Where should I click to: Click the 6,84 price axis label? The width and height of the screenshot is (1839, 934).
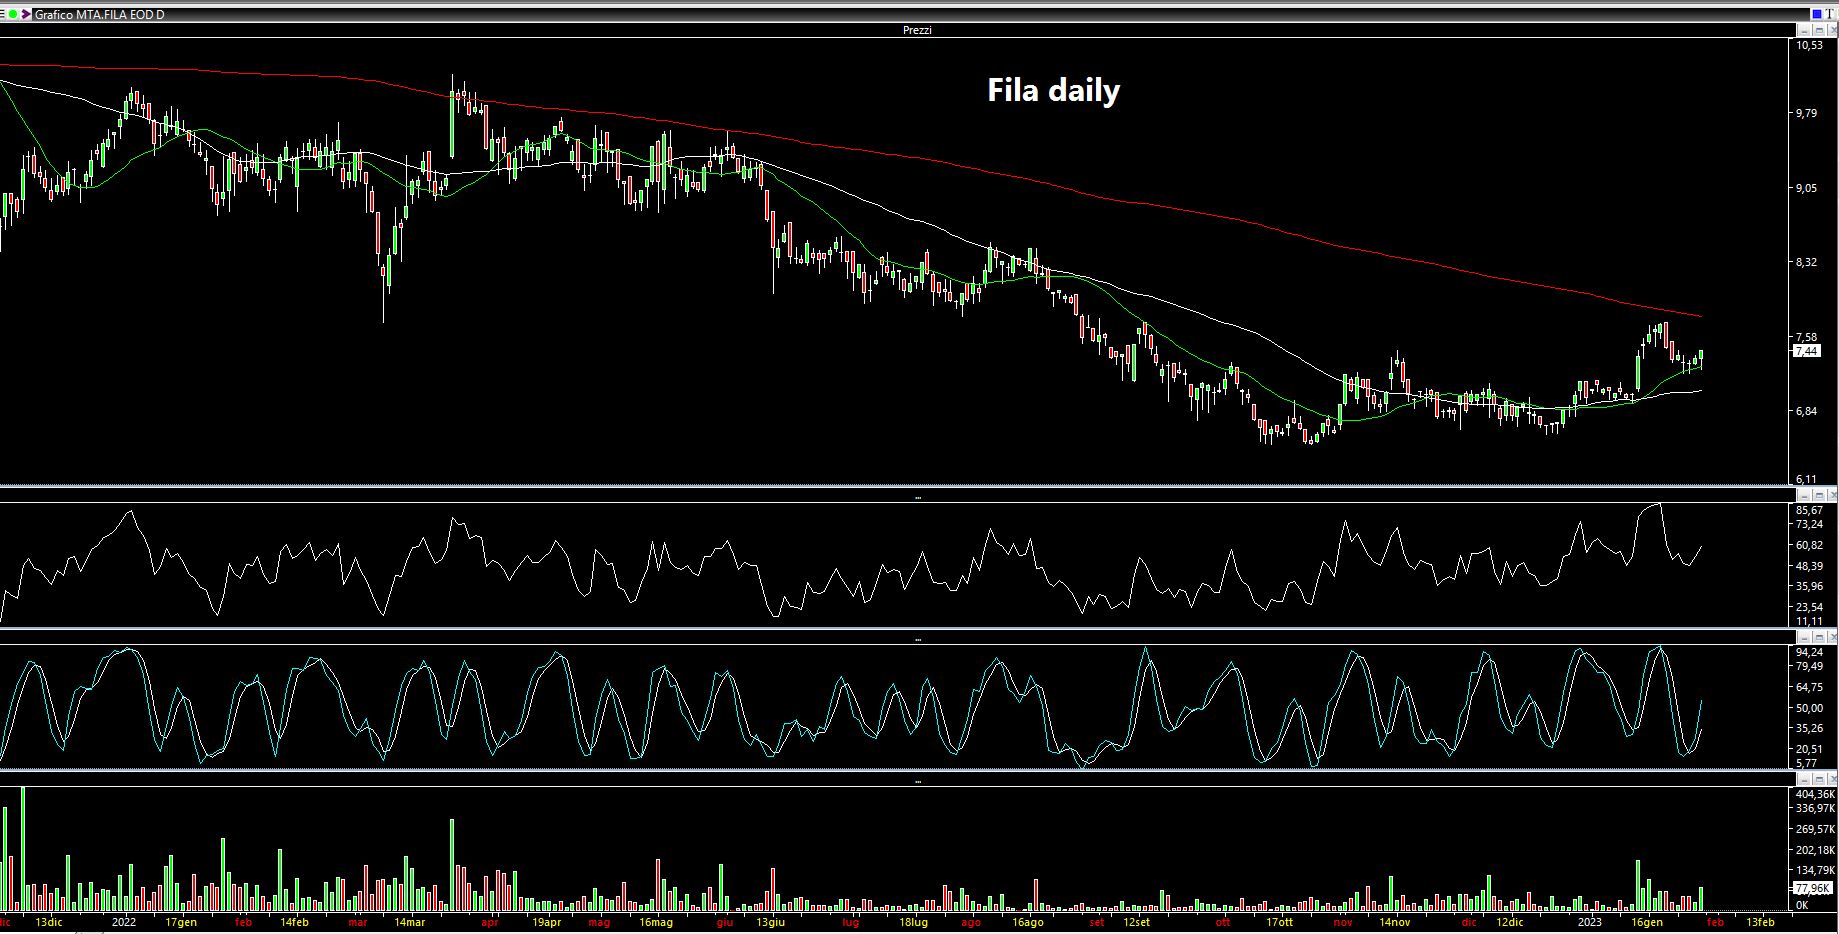tap(1807, 411)
